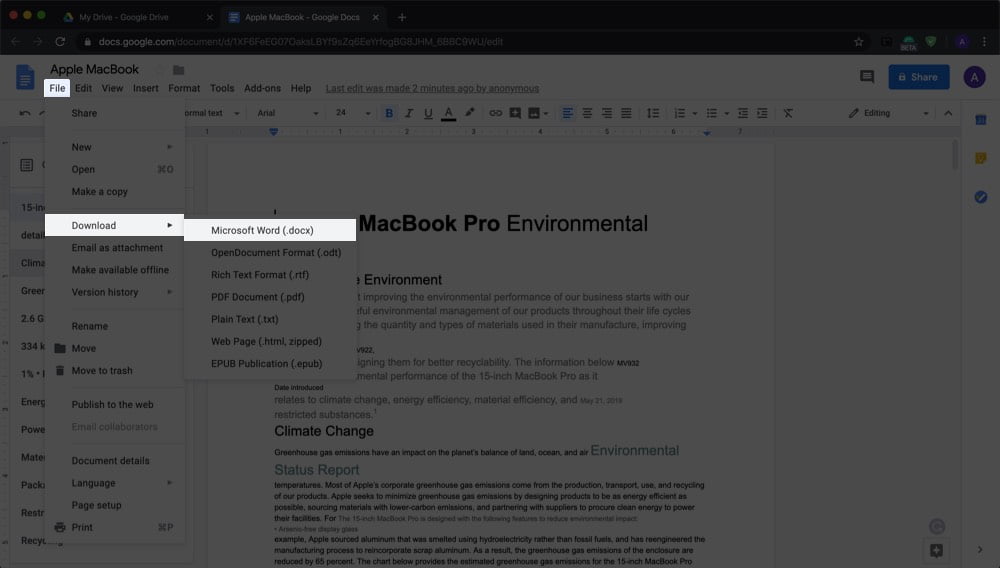Expand the bulleted list options arrow
Image resolution: width=1000 pixels, height=568 pixels.
coord(726,113)
